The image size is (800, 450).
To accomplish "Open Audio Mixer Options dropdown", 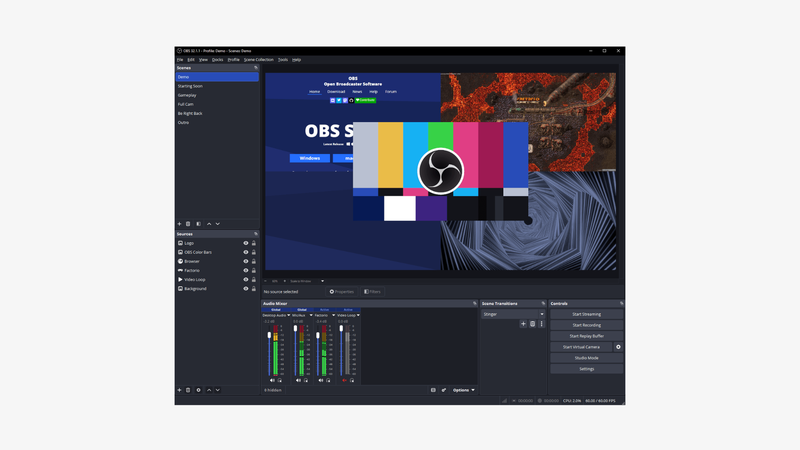I will coord(463,390).
